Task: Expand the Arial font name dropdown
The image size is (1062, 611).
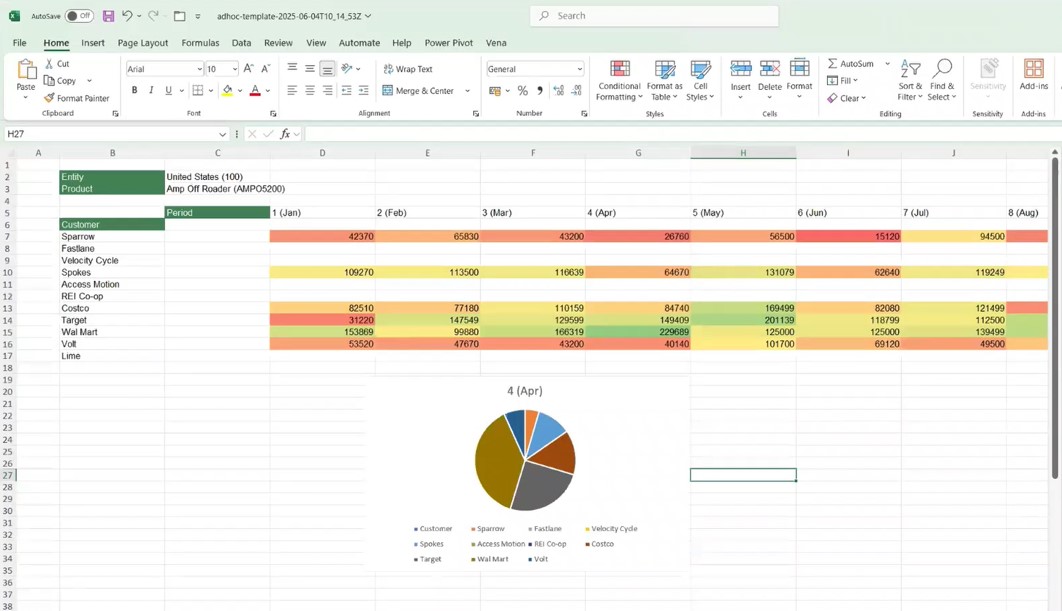Action: [x=199, y=69]
